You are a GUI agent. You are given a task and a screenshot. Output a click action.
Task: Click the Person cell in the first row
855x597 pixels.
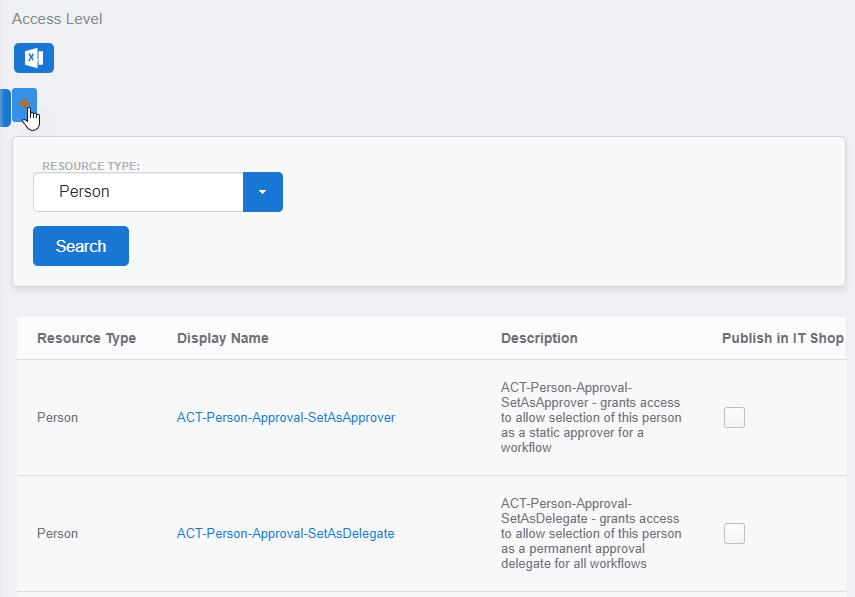(x=57, y=417)
